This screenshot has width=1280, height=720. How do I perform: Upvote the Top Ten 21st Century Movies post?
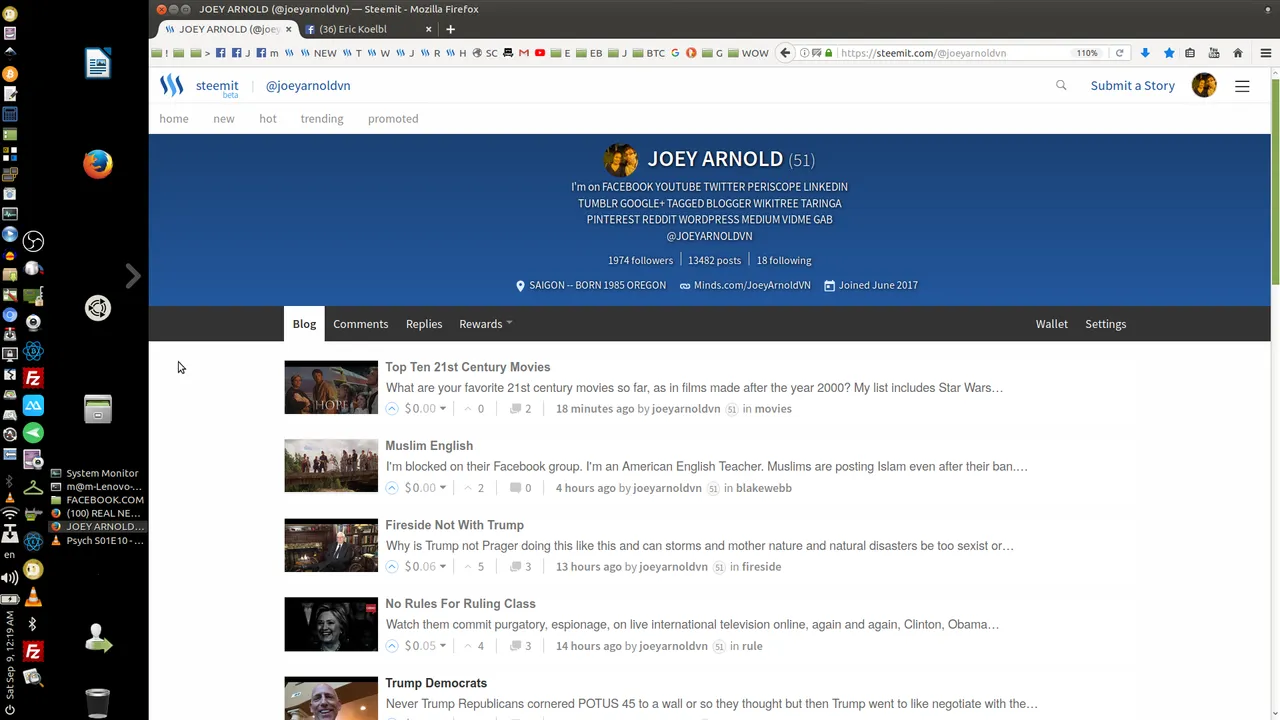(x=392, y=408)
